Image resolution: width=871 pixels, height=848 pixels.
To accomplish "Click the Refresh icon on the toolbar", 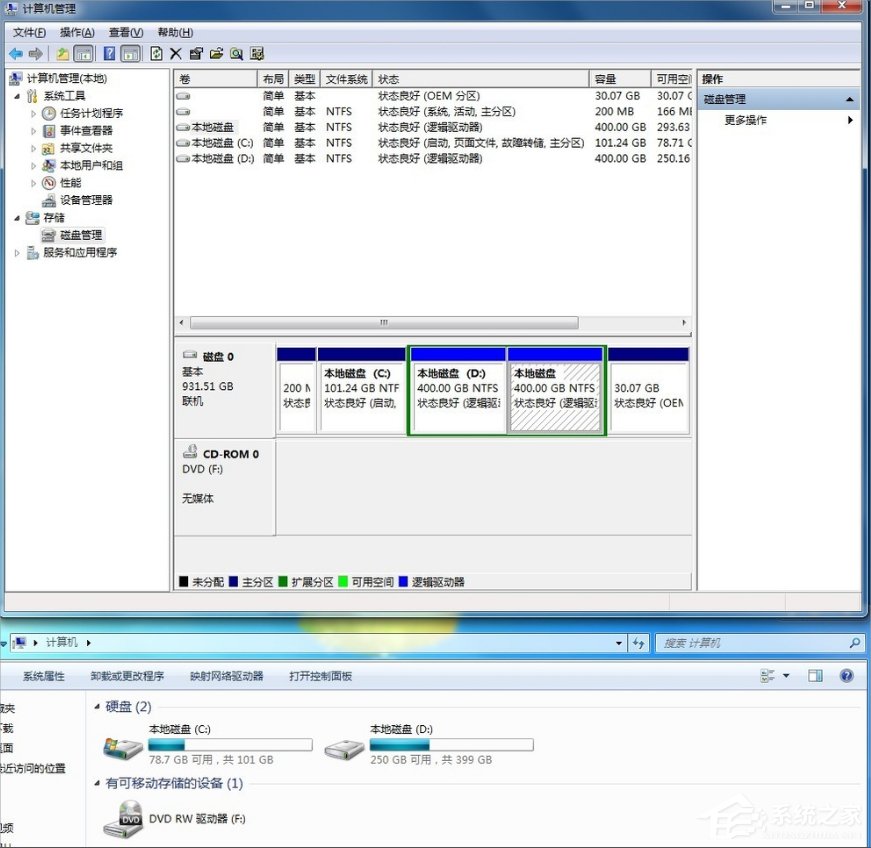I will pyautogui.click(x=156, y=54).
